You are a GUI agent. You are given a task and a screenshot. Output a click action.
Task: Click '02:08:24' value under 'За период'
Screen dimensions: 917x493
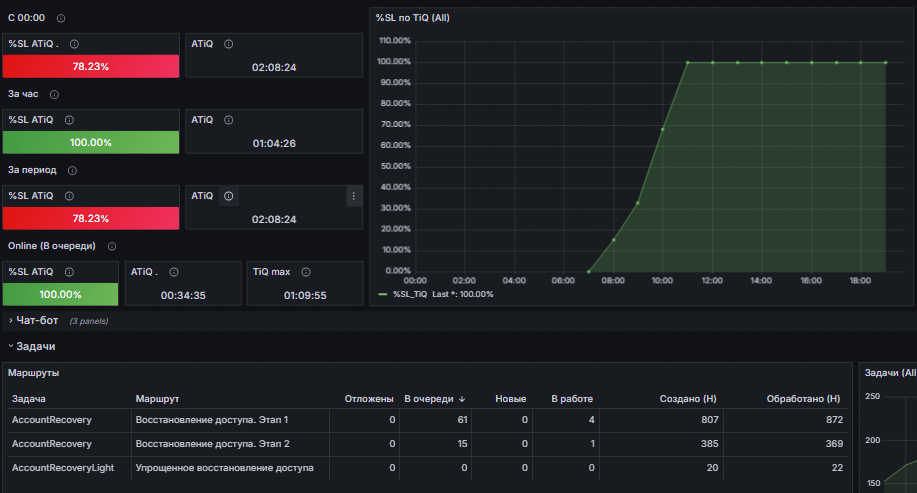[x=274, y=220]
